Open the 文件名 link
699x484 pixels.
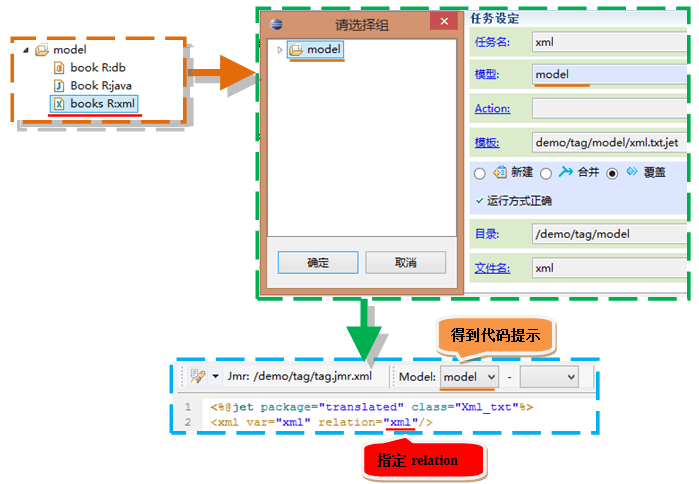coord(493,268)
